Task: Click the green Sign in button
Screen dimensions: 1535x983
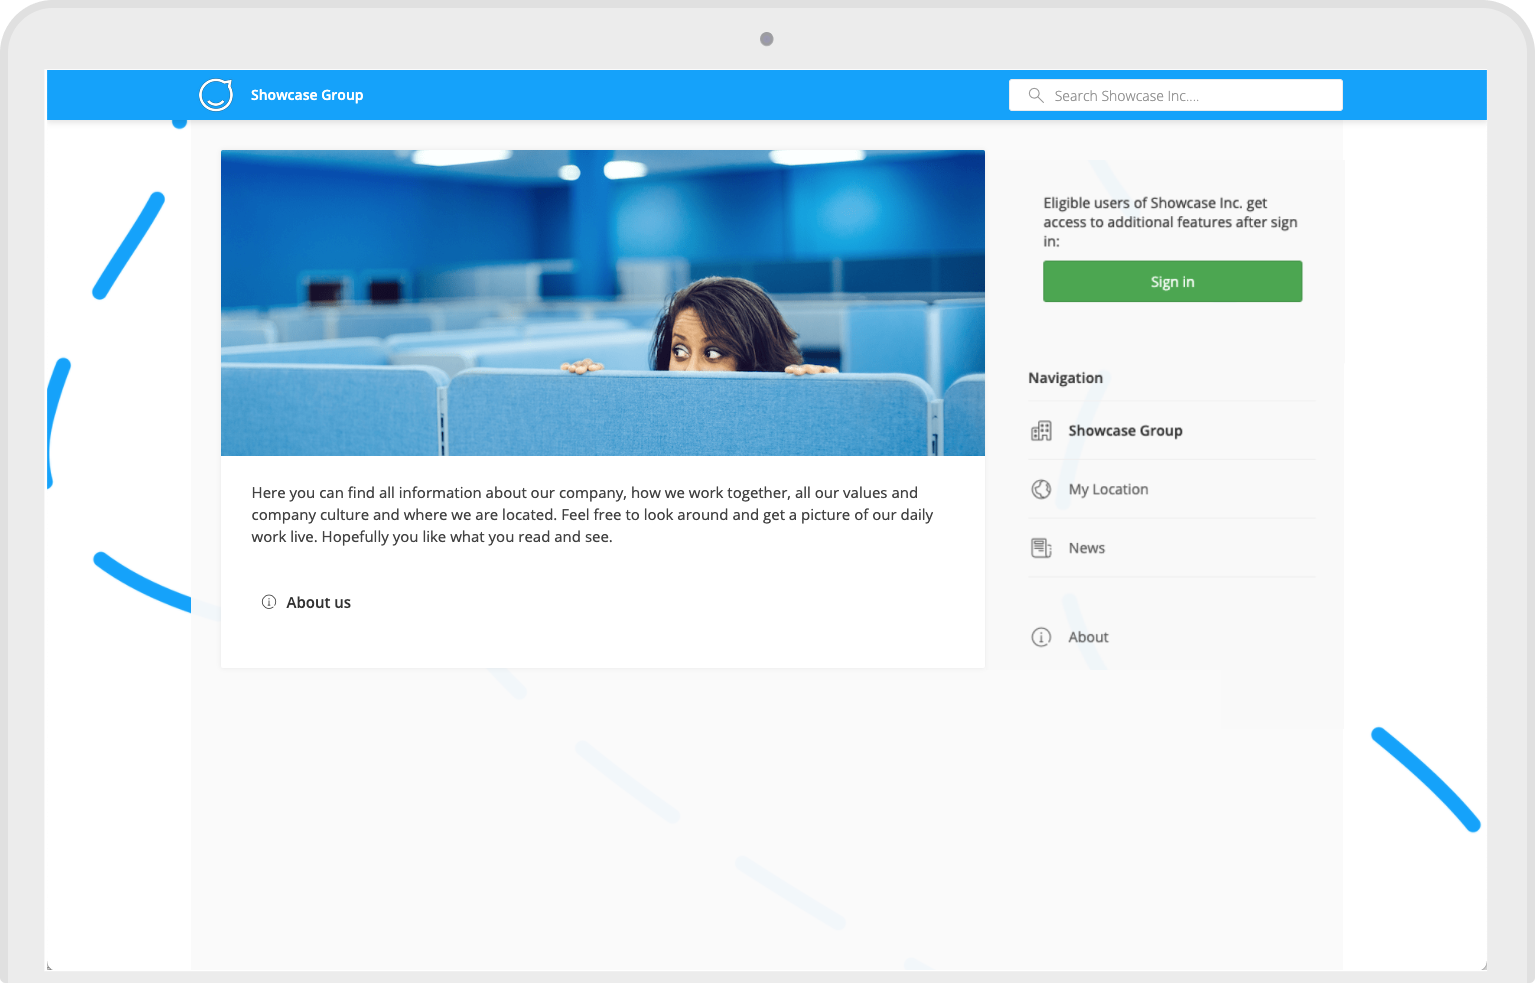Action: (x=1172, y=282)
